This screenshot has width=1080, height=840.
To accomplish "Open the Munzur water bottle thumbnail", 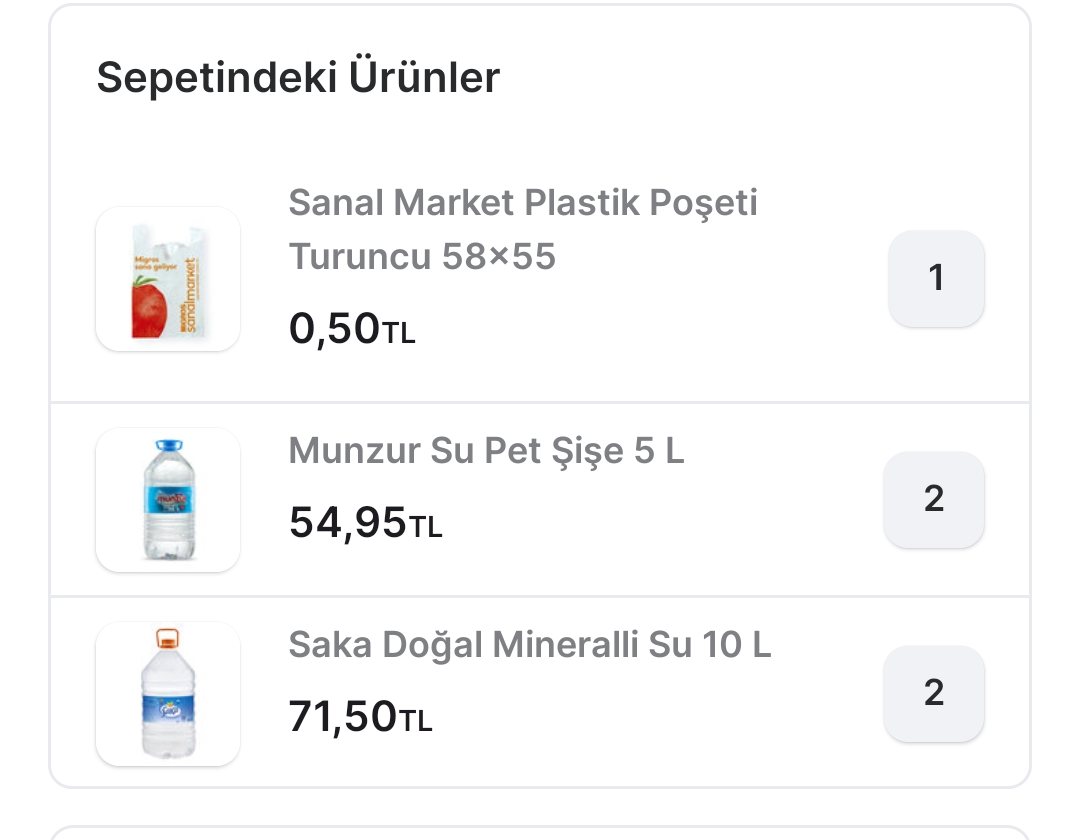I will [x=167, y=500].
